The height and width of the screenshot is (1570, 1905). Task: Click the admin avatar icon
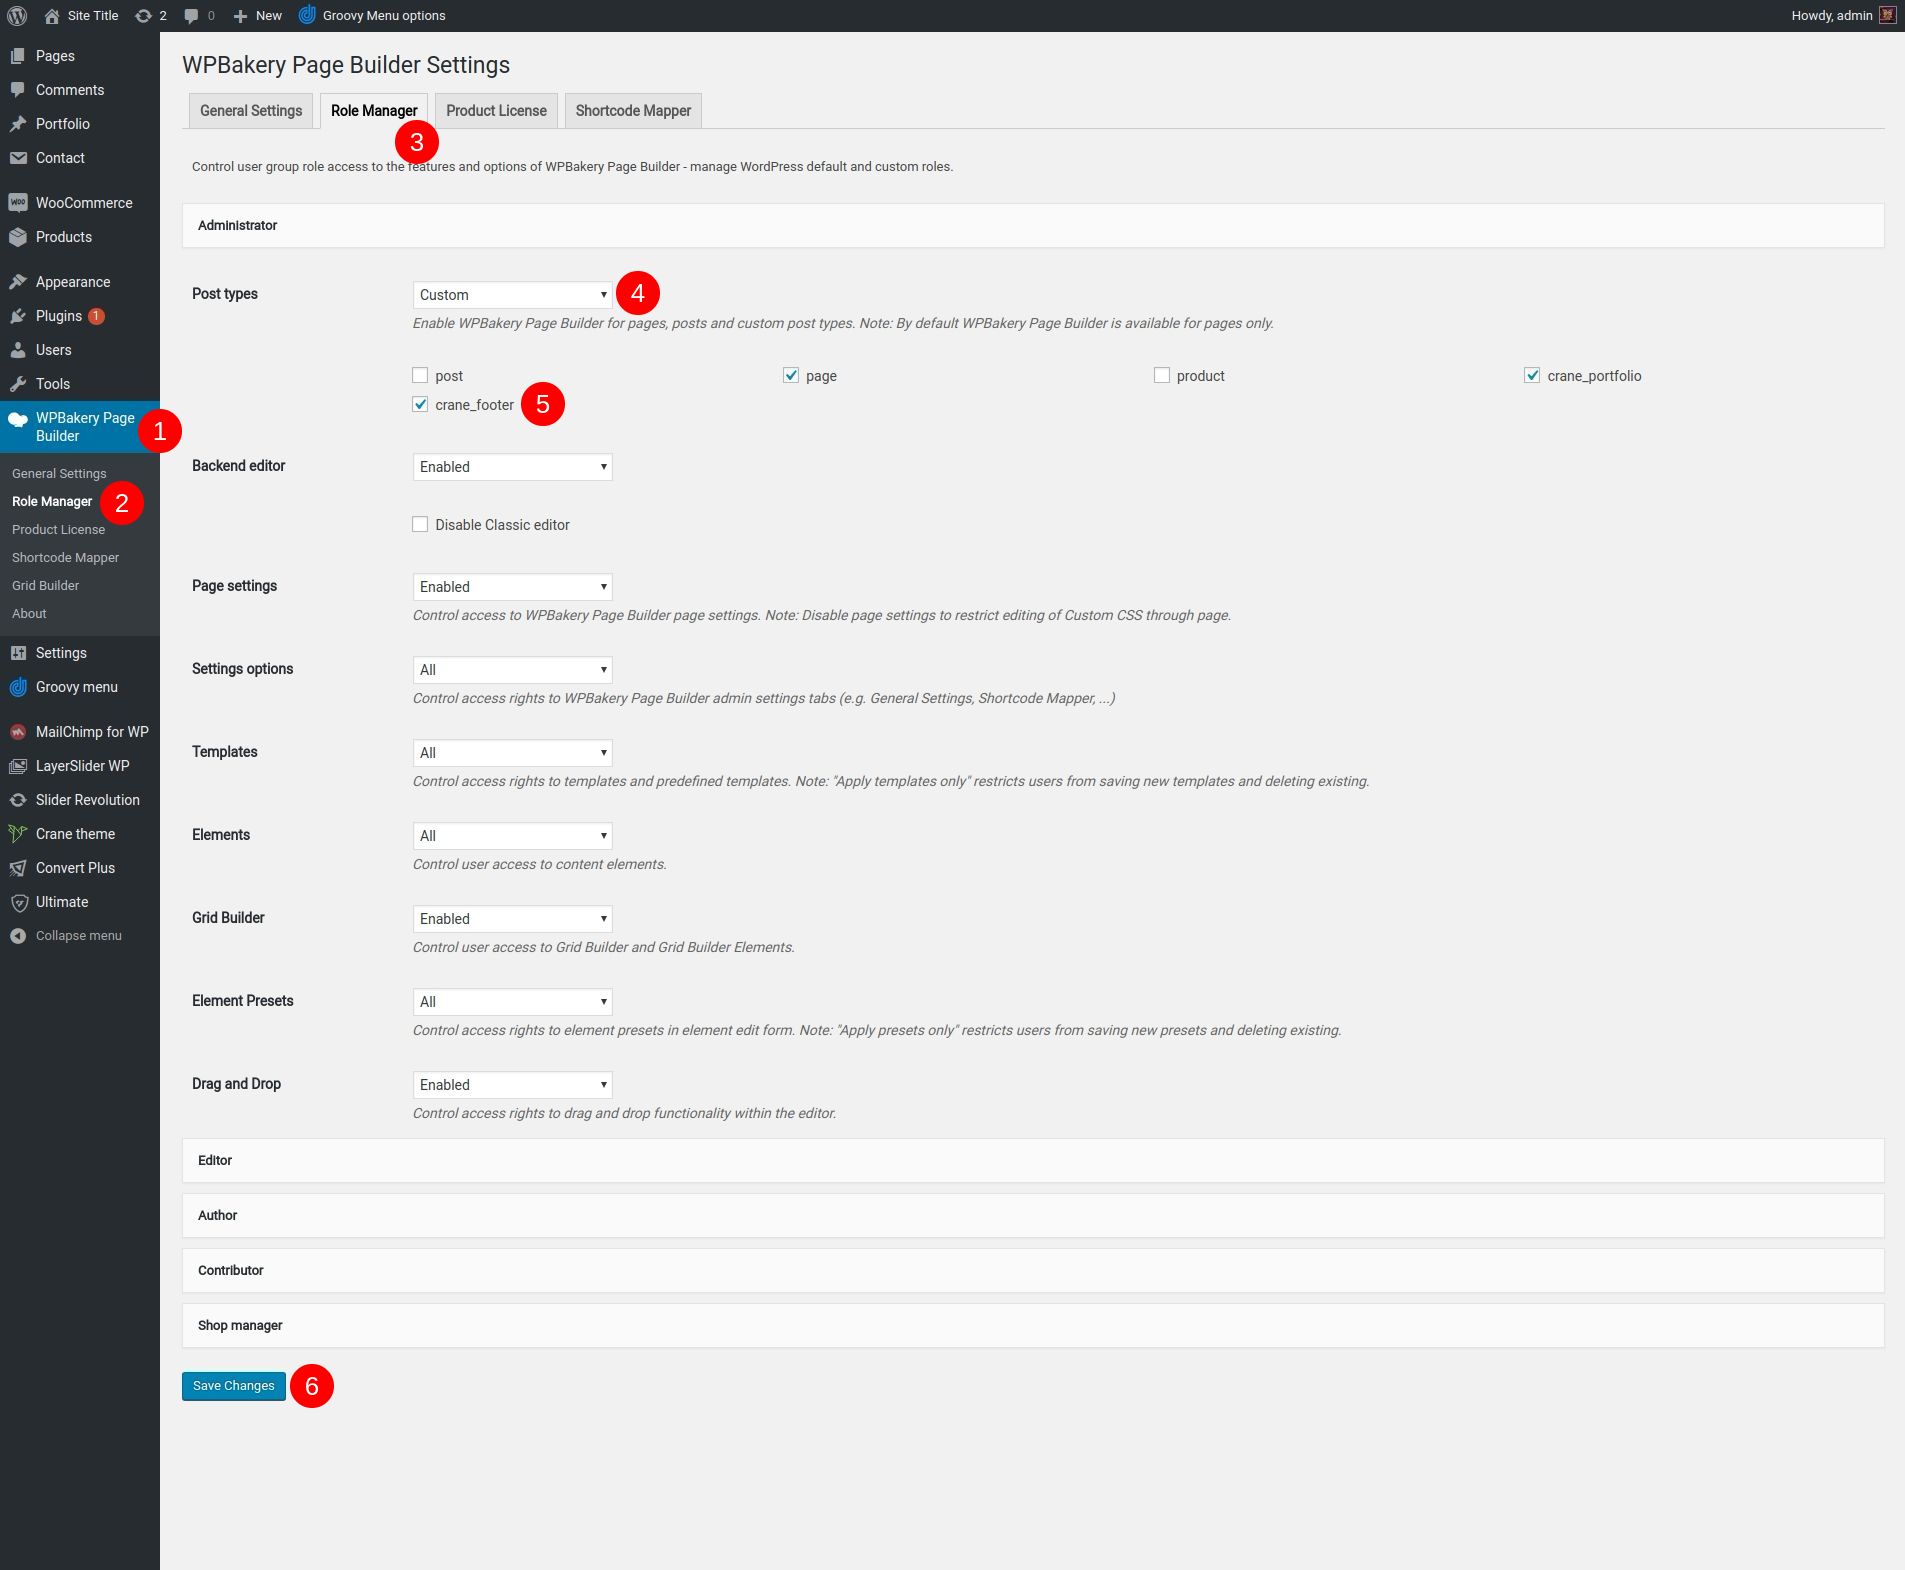(x=1887, y=15)
